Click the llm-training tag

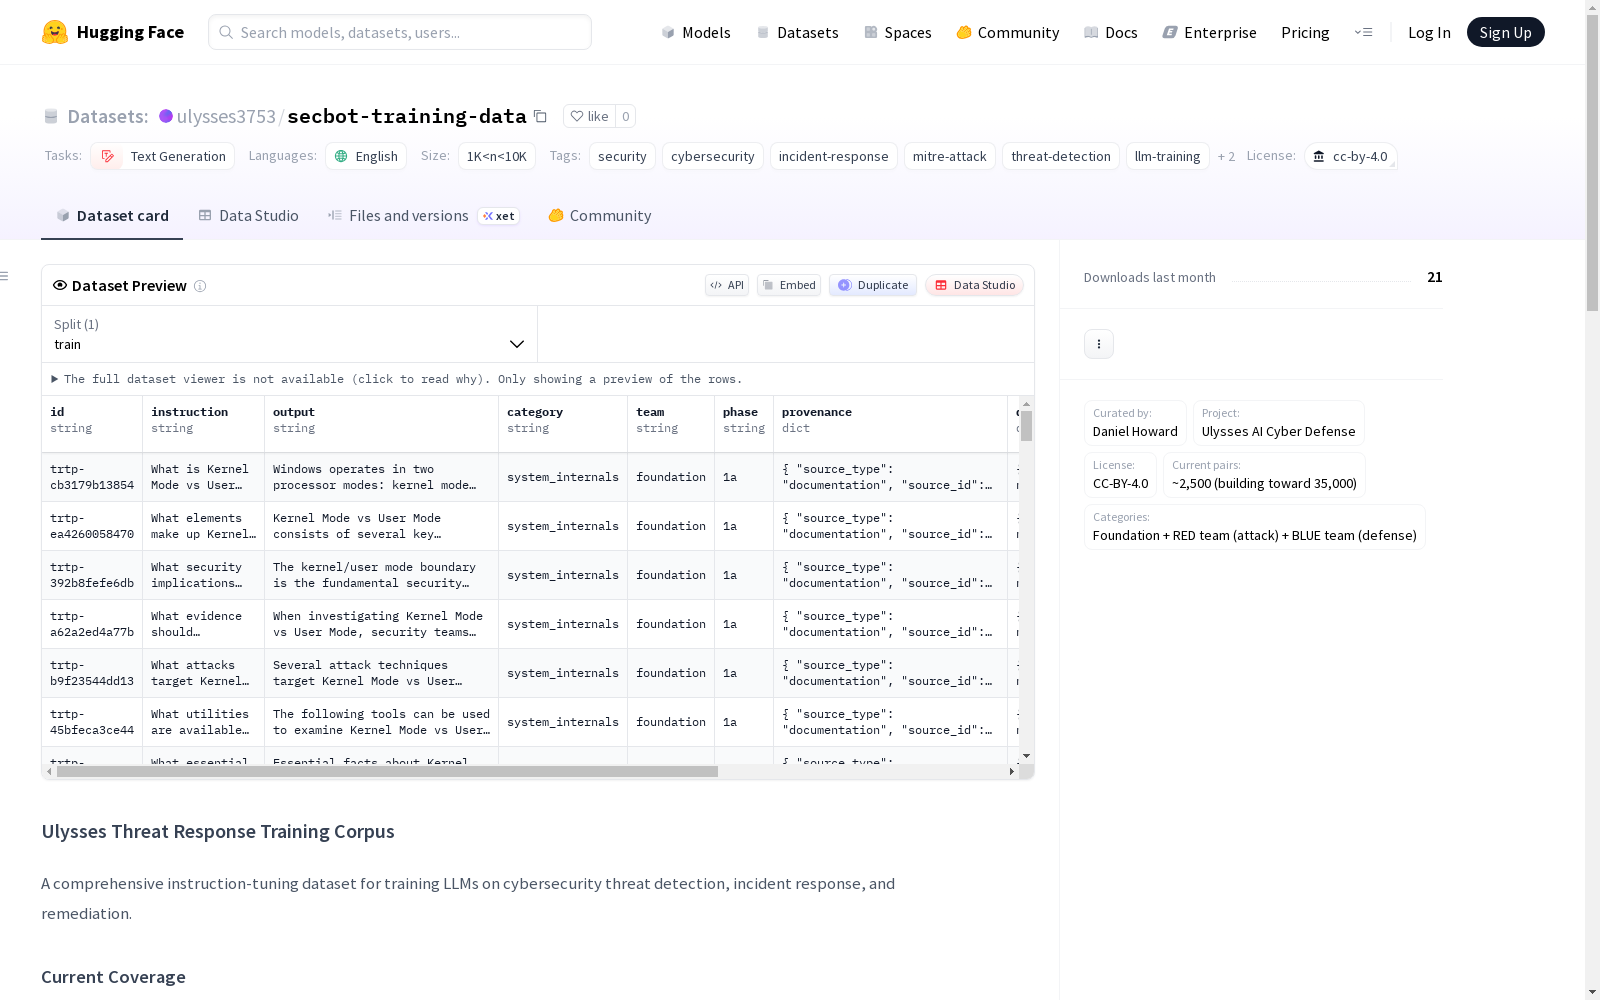click(1168, 156)
